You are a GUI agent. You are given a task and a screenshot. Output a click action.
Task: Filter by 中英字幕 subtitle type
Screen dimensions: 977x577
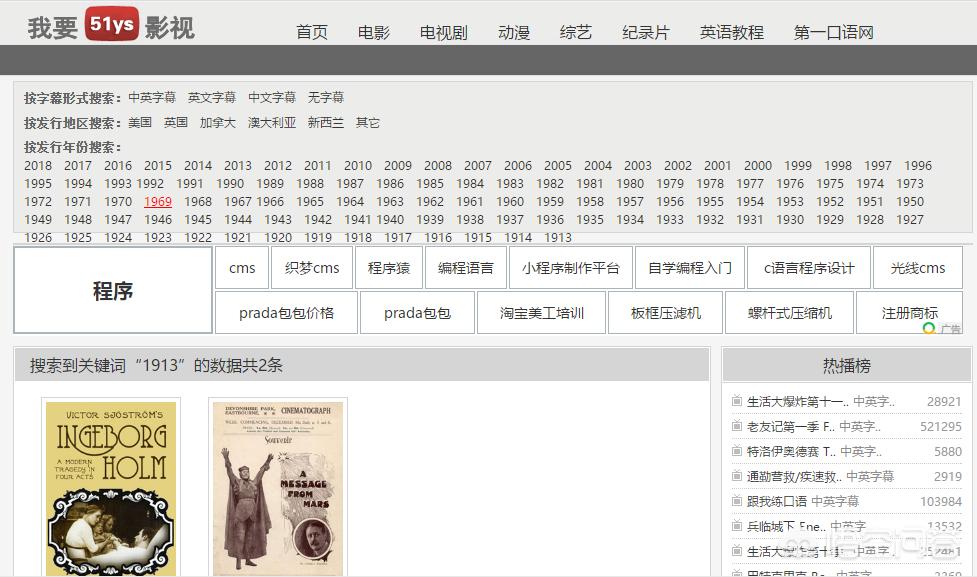[x=152, y=97]
